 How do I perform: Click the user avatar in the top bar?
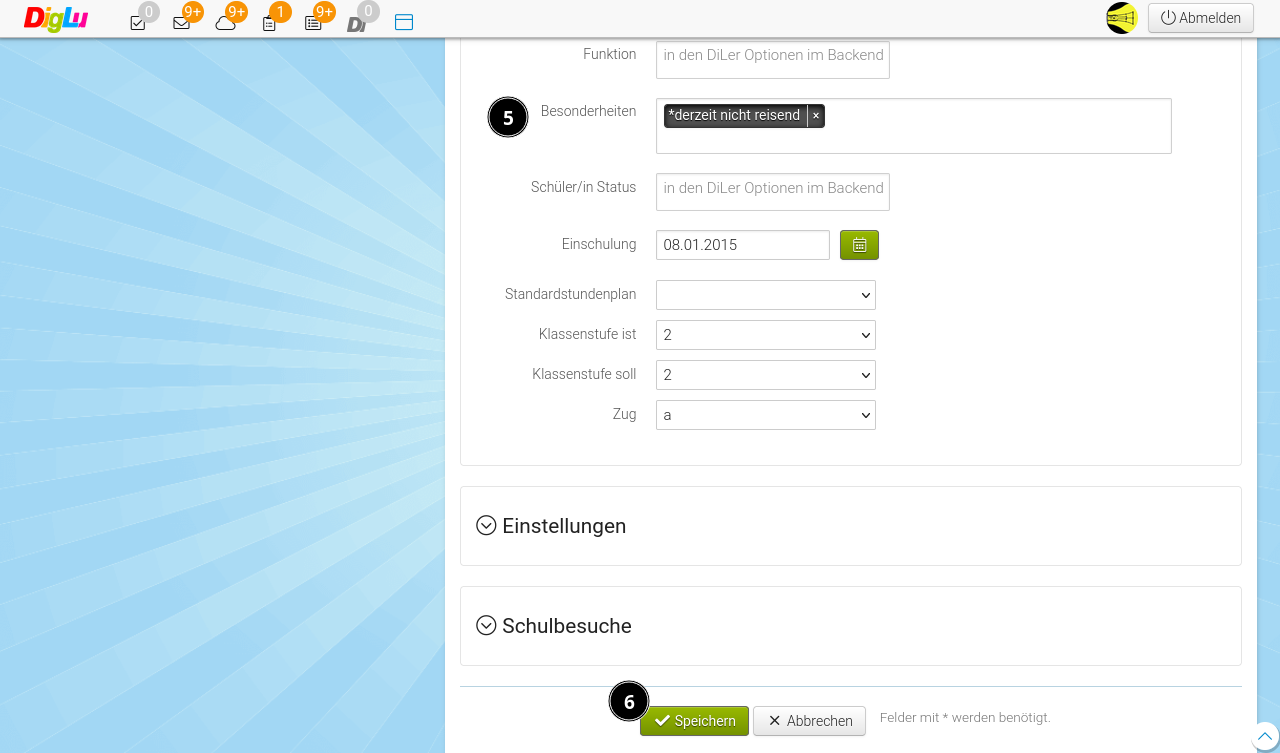point(1121,17)
